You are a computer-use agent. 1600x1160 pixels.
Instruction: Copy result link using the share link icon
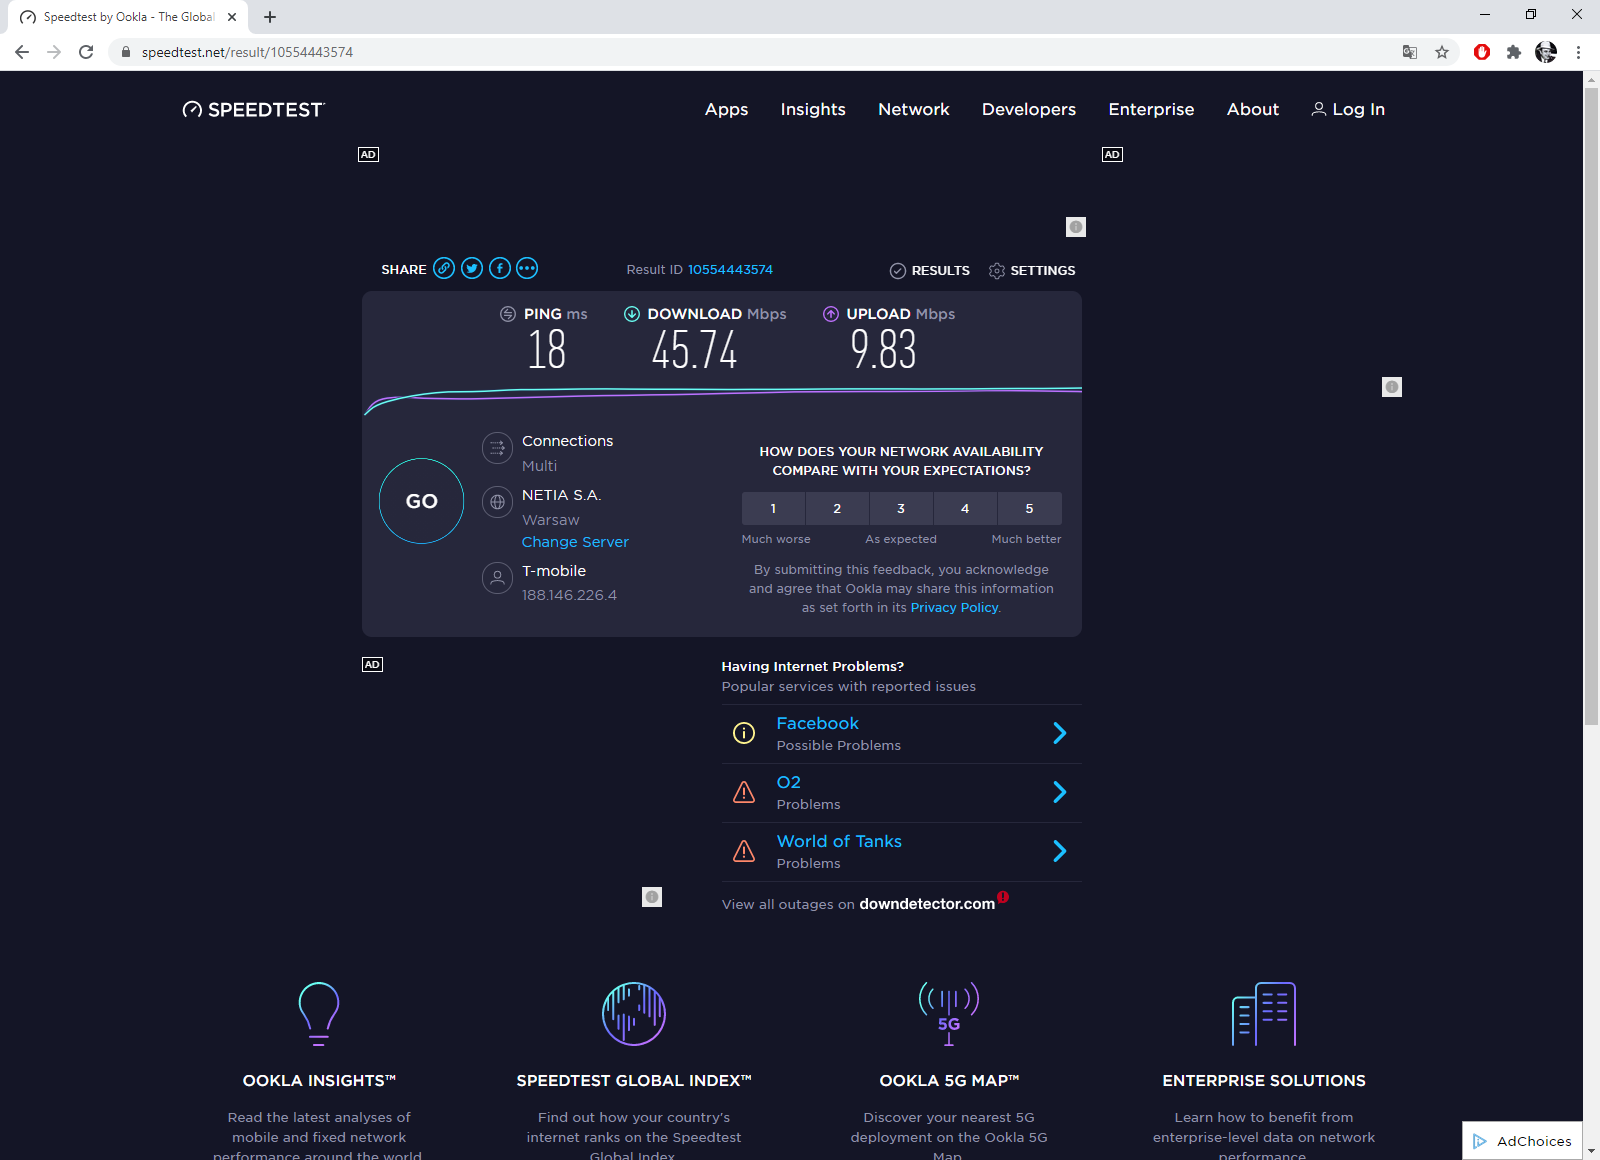coord(444,268)
